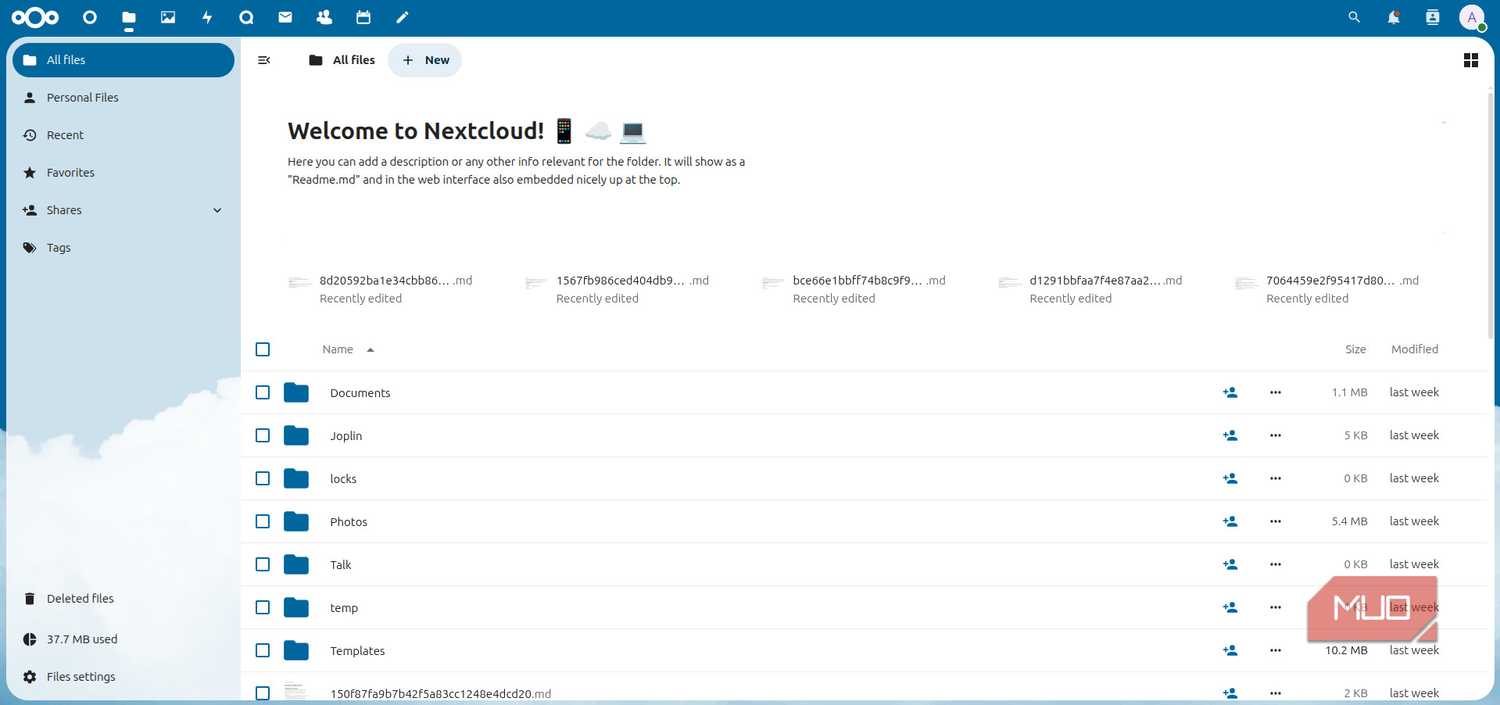Select the 150f87fa9b7b42f5a83cc1248e4dcd20.md file checkbox

point(262,693)
